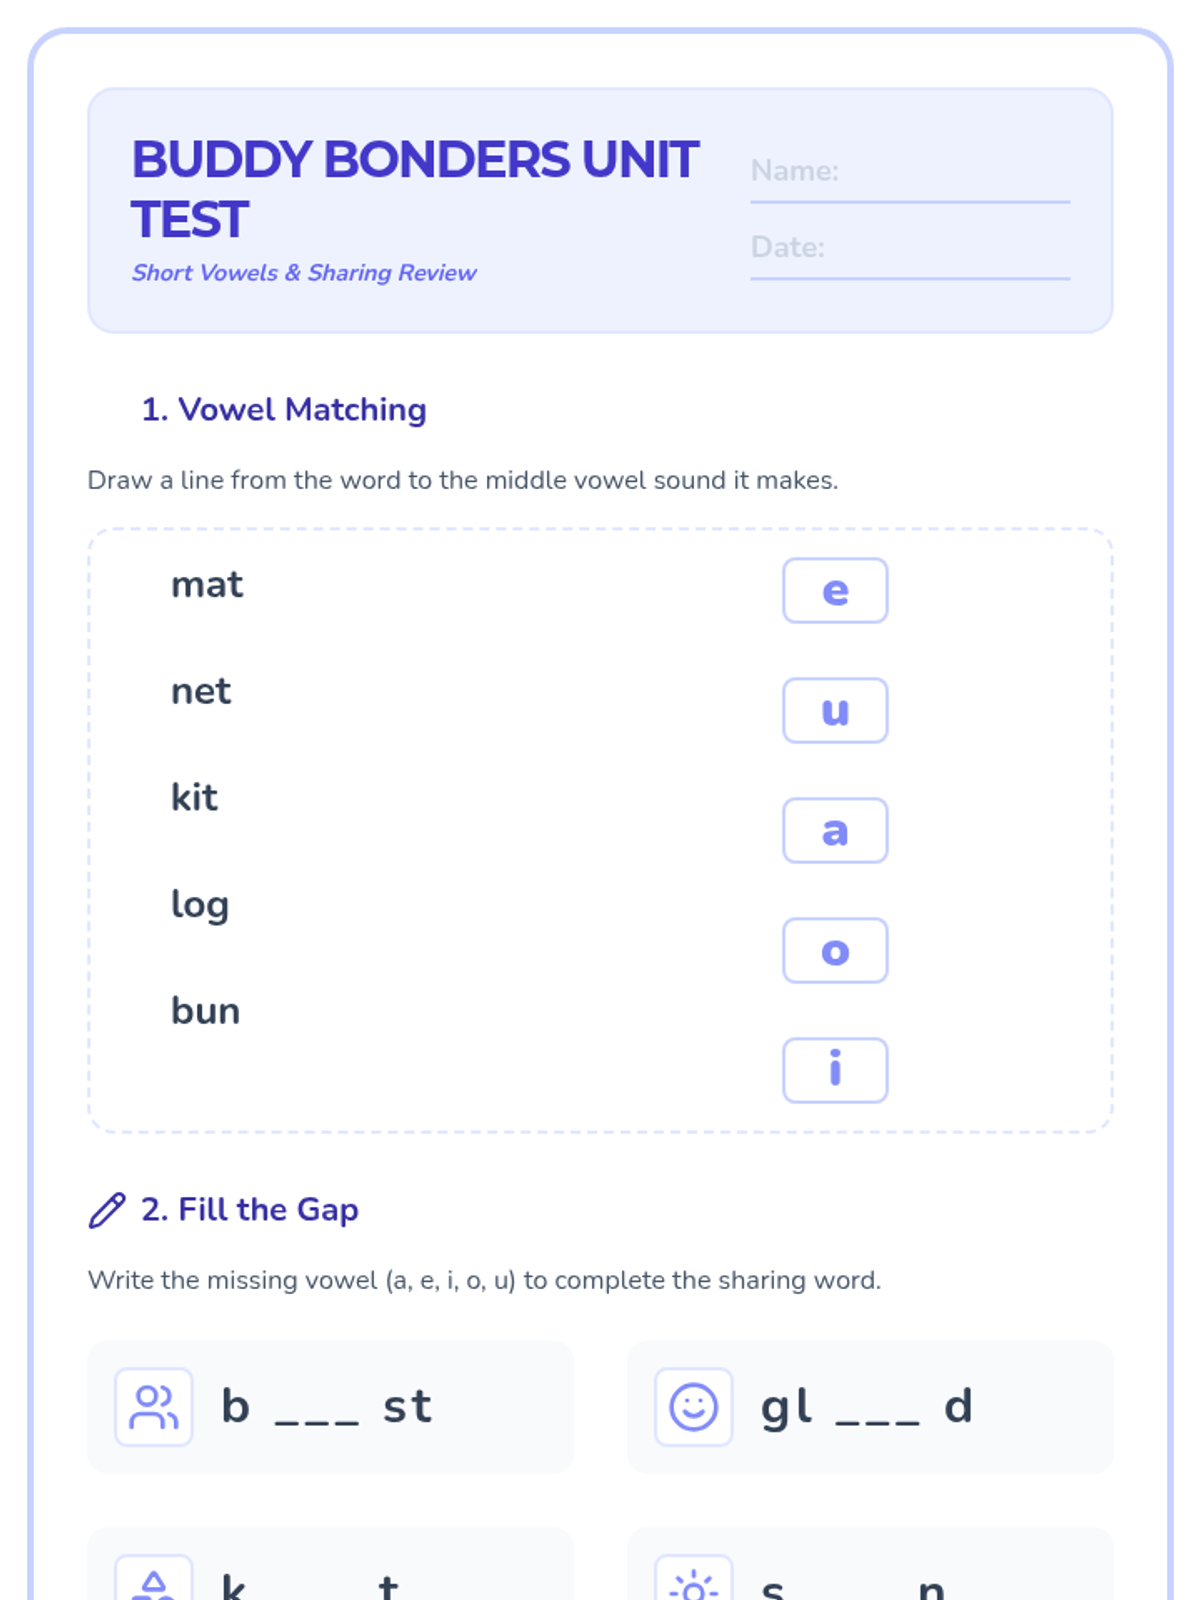Click the pencil icon beside Fill the Gap
The width and height of the screenshot is (1200, 1600).
107,1210
